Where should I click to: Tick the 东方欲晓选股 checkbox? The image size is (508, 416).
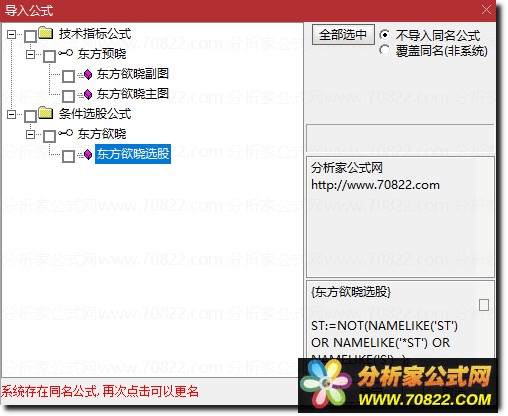(68, 156)
